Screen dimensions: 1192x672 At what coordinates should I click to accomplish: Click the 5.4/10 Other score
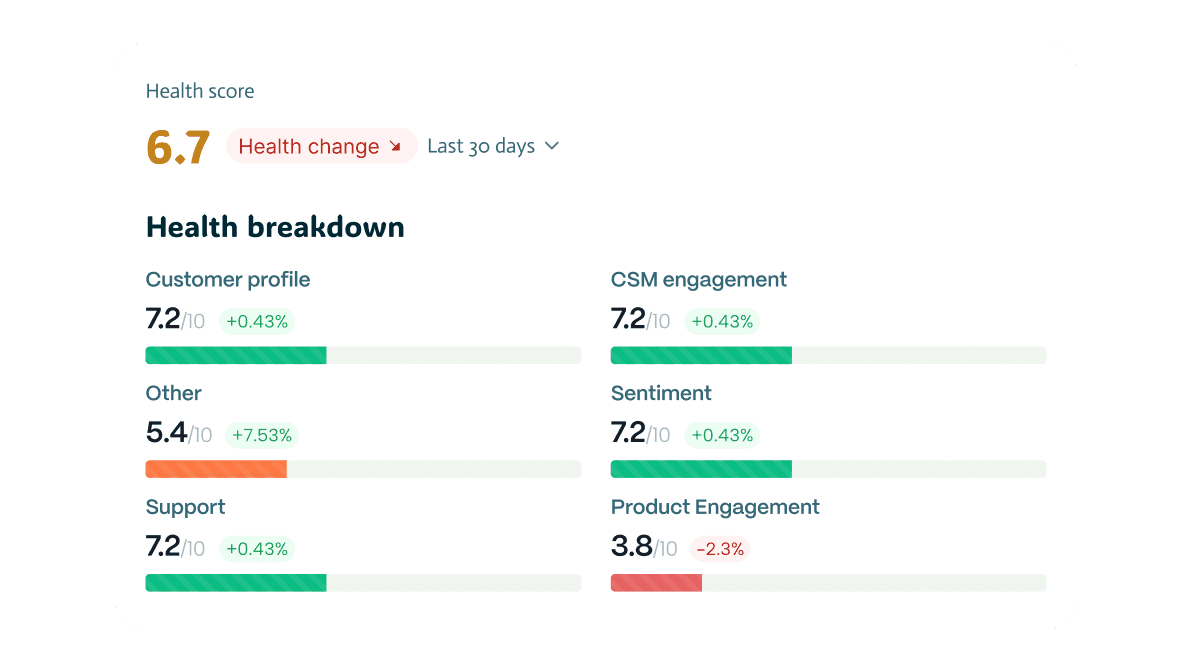point(179,433)
